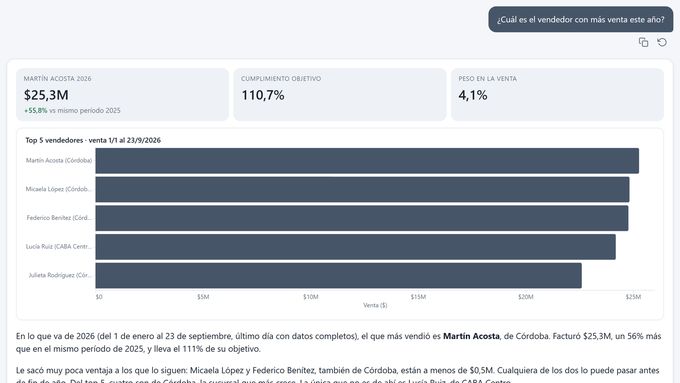The image size is (680, 383).
Task: Click the '$0' axis tick
Action: [x=99, y=297]
